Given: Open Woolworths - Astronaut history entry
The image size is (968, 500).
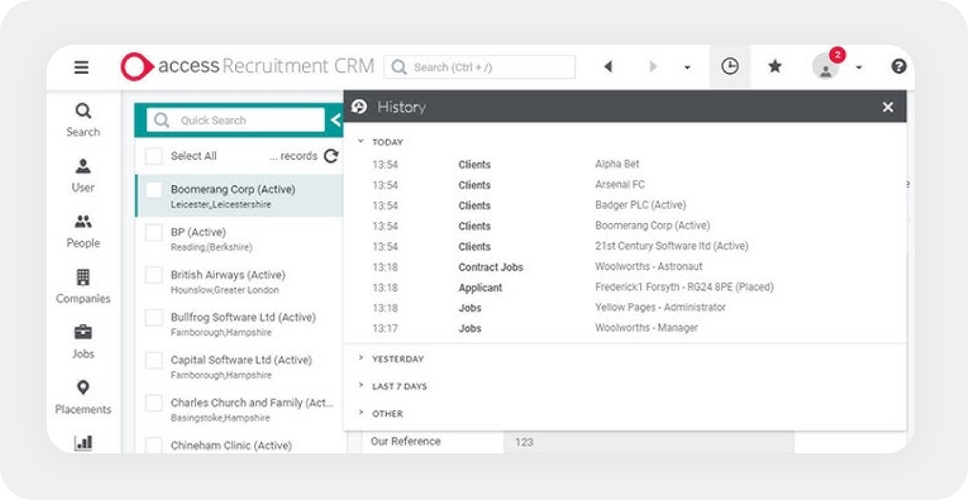Looking at the screenshot, I should point(649,267).
